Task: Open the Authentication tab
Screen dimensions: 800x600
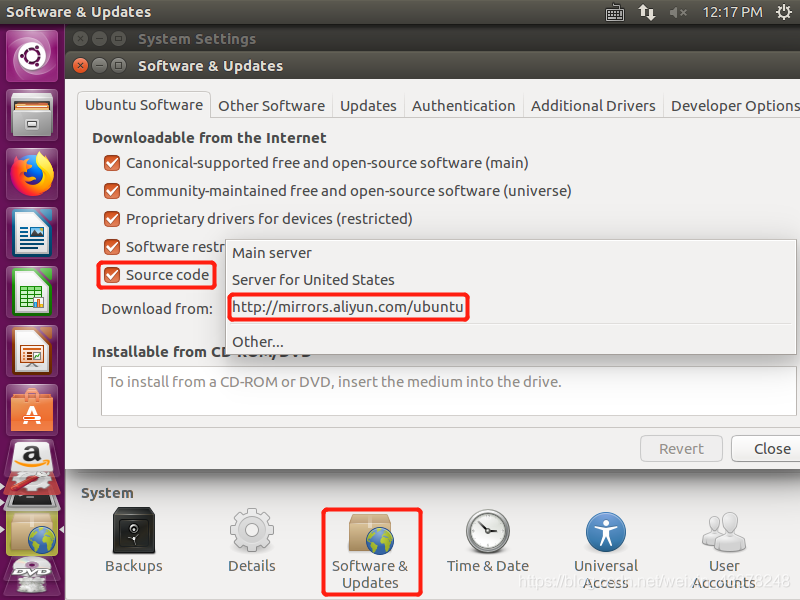Action: click(464, 106)
